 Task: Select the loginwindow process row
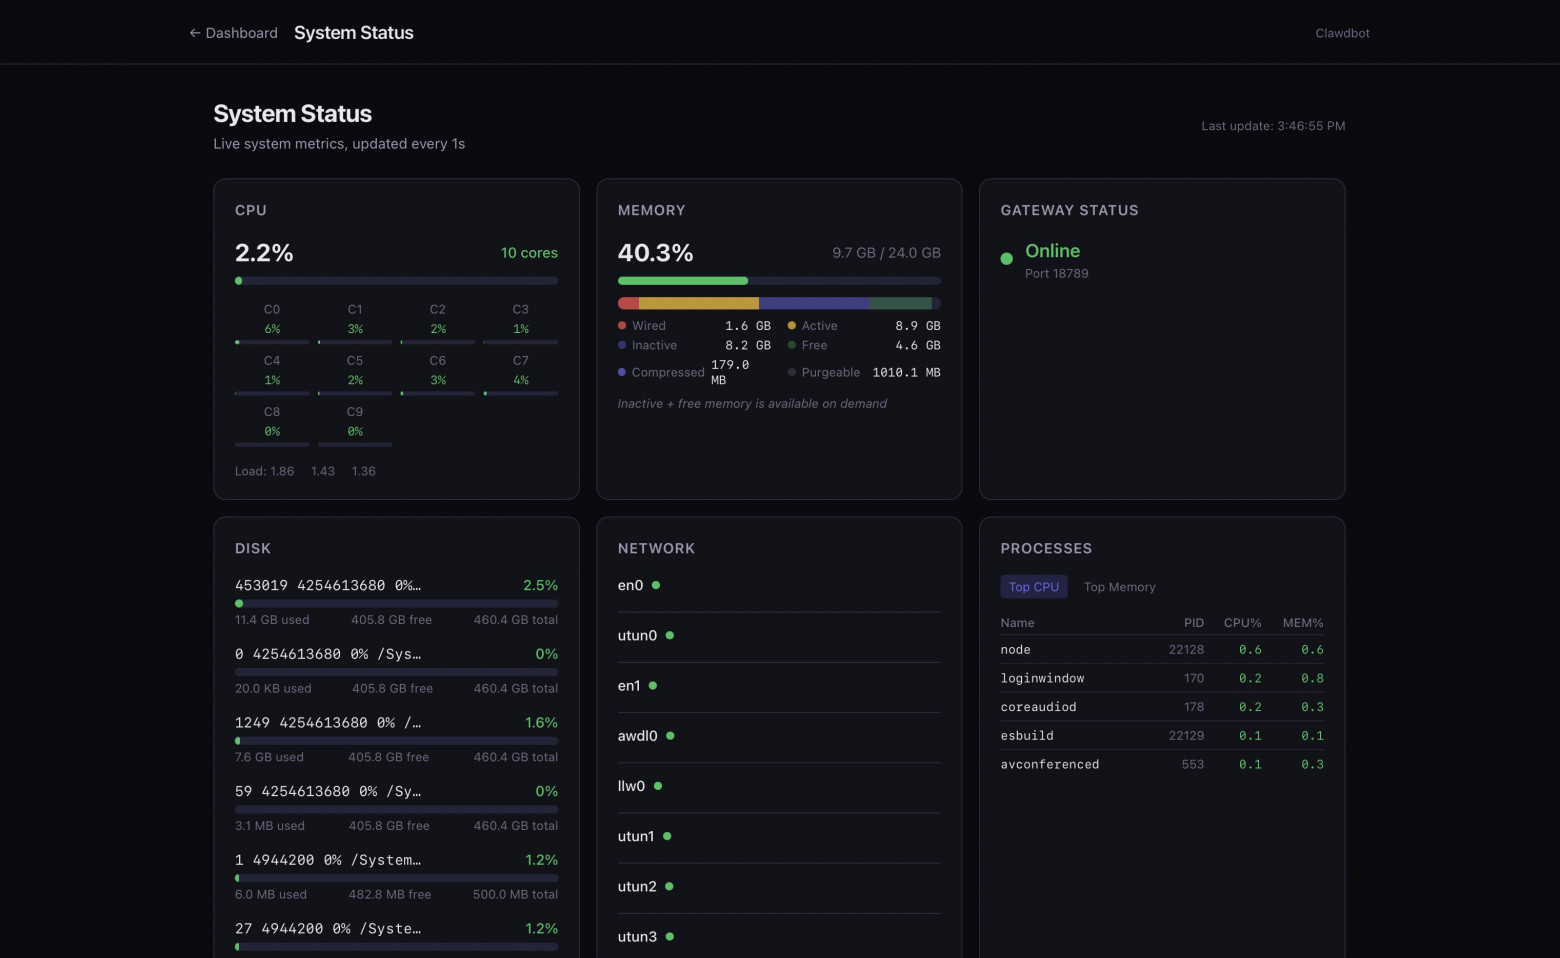click(1161, 678)
